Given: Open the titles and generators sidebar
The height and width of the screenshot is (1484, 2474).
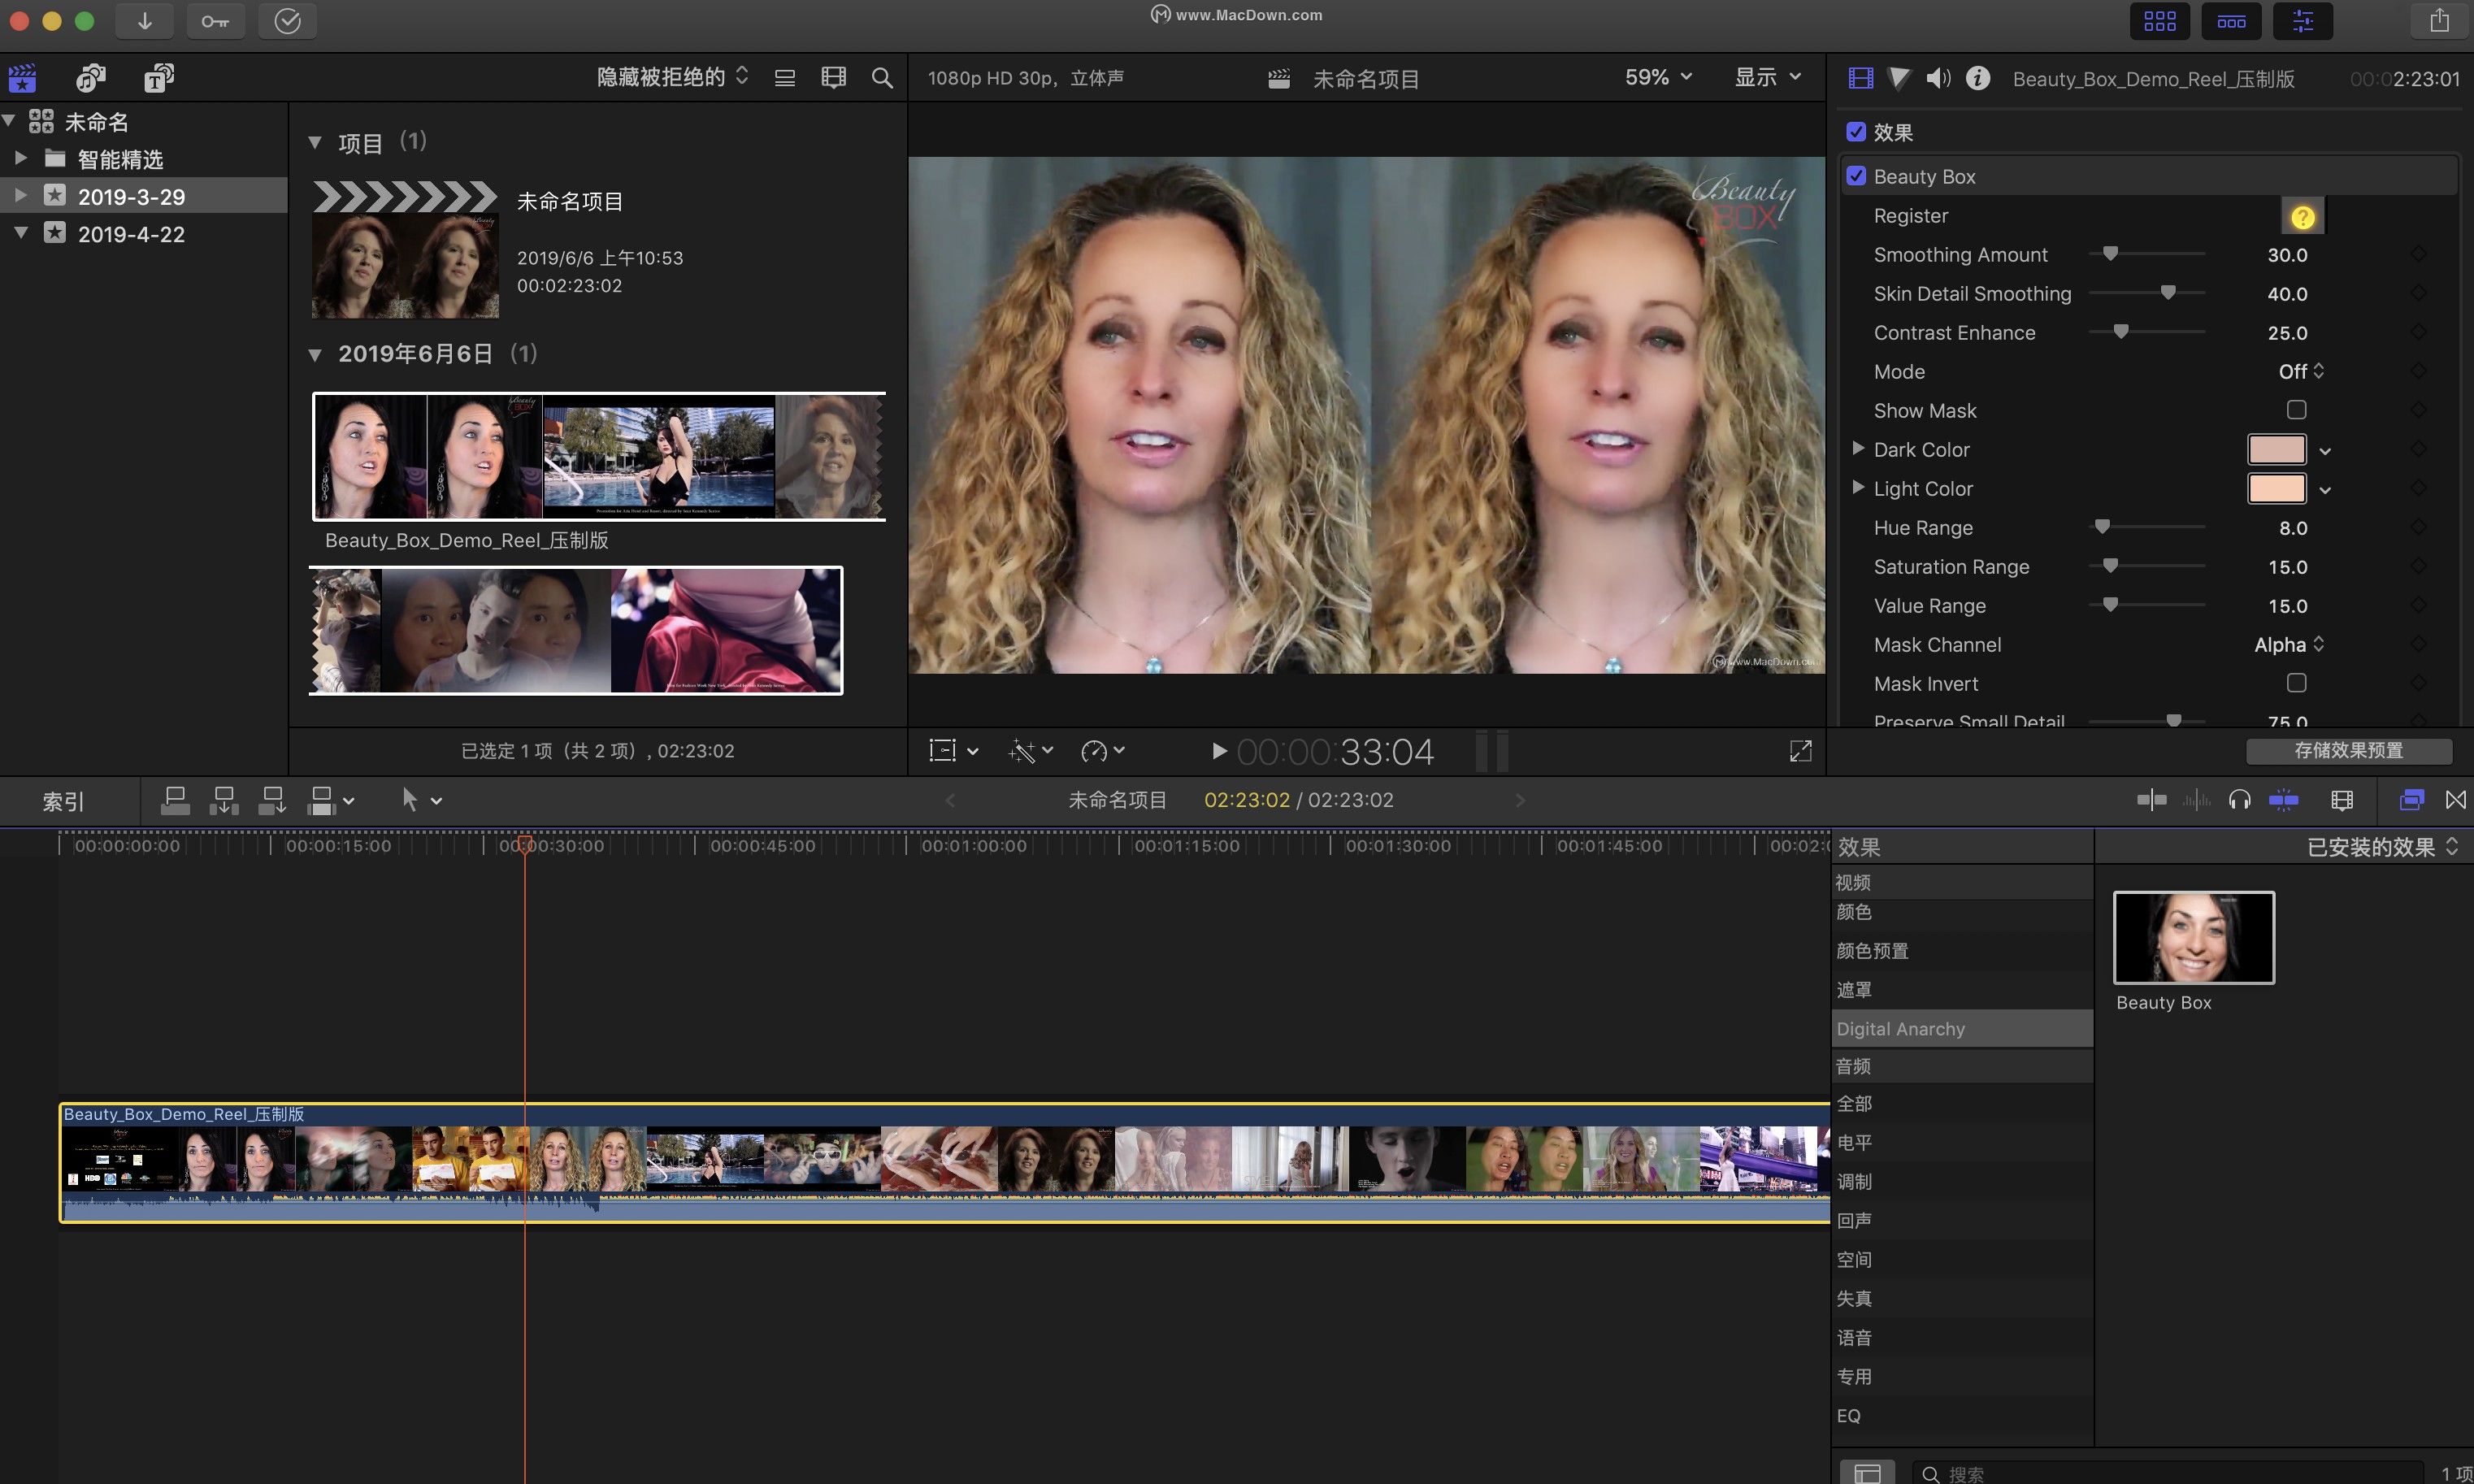Looking at the screenshot, I should [x=158, y=78].
